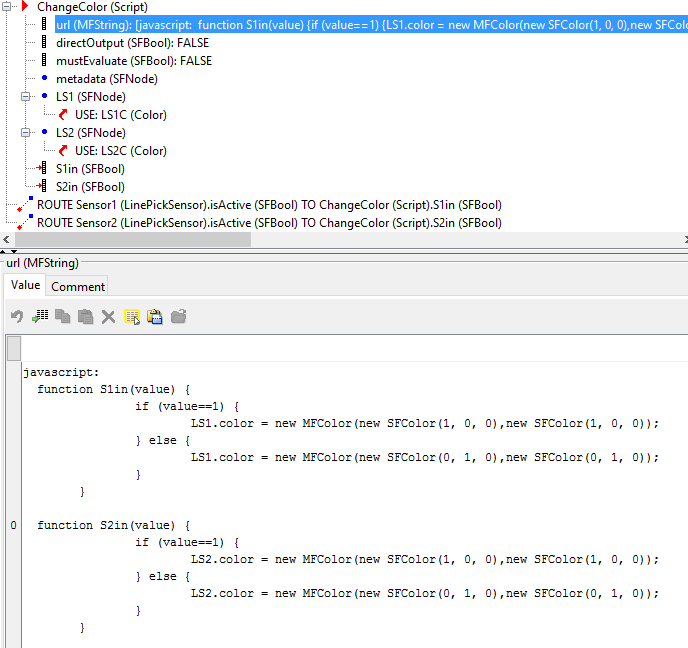The width and height of the screenshot is (688, 648).
Task: Click the red USE icon for LS1C
Action: (63, 115)
